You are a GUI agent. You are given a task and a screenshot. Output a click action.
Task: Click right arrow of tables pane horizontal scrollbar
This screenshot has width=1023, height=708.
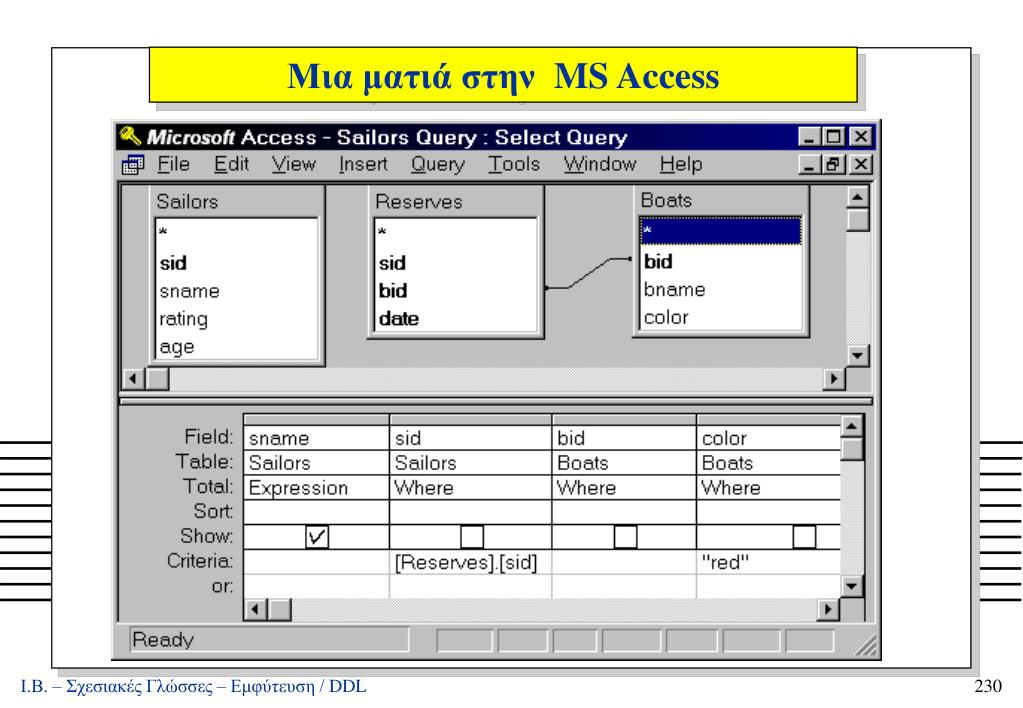click(x=834, y=378)
